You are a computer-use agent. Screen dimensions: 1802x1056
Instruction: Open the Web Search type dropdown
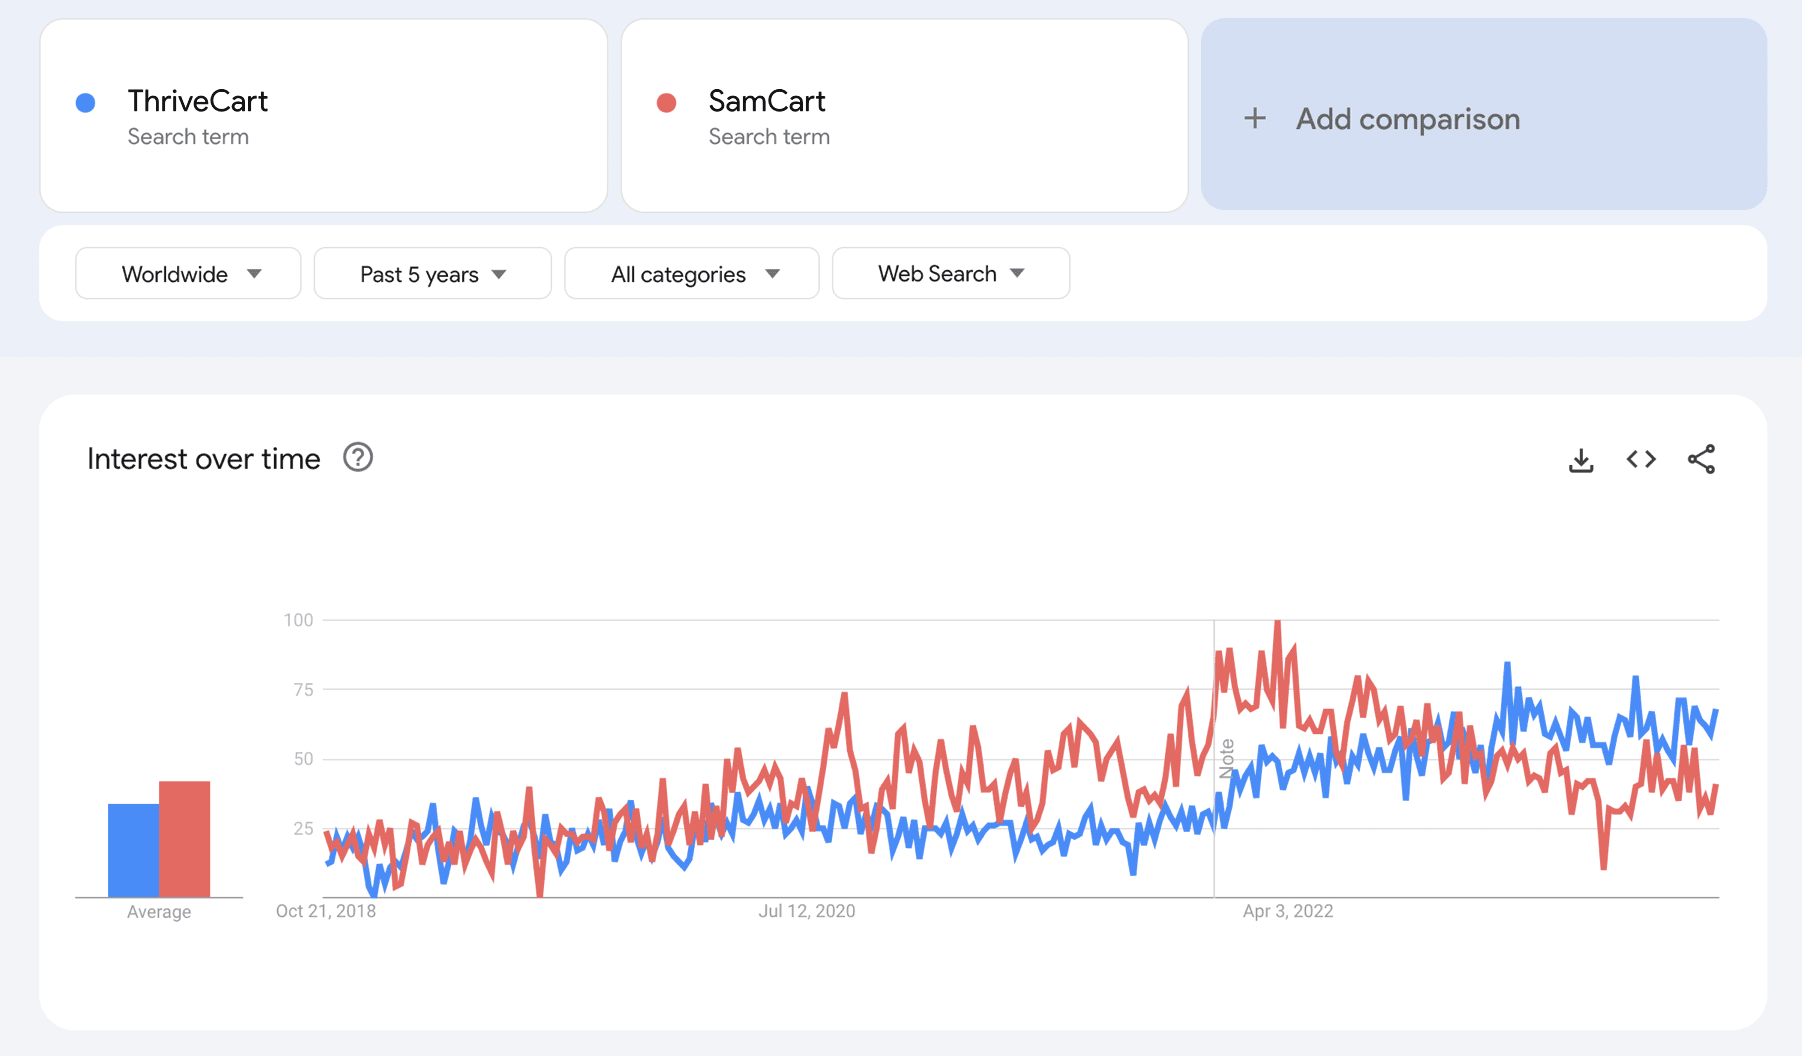point(951,273)
